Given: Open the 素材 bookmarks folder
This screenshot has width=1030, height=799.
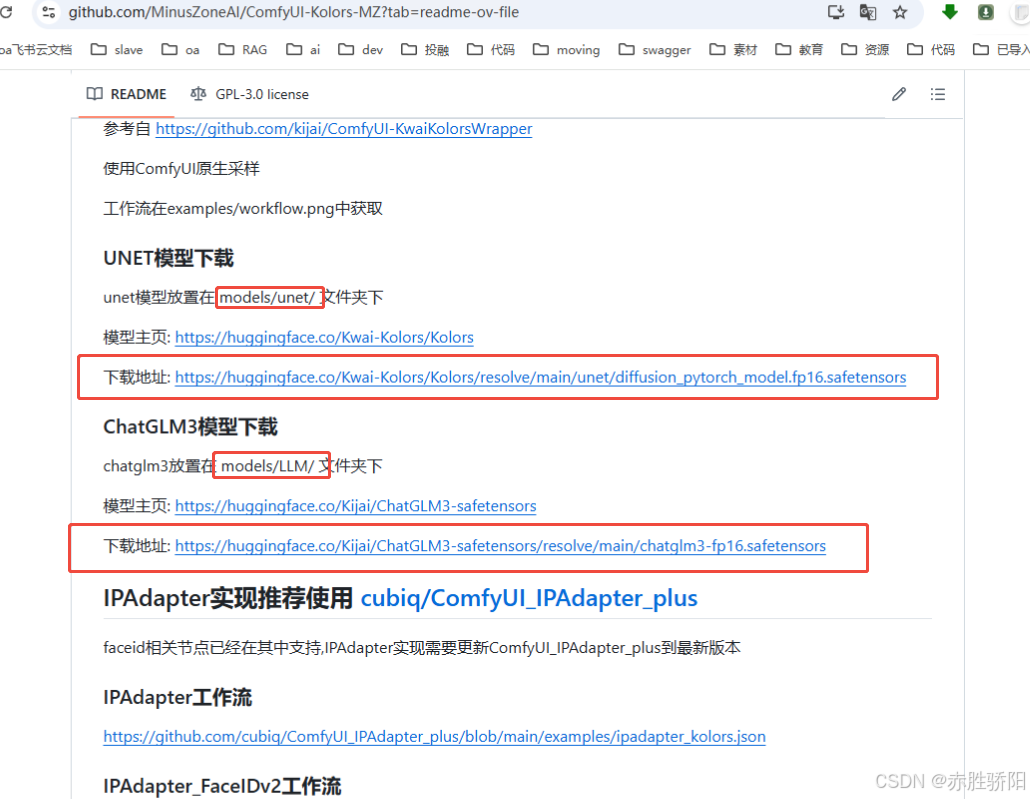Looking at the screenshot, I should click(x=733, y=50).
